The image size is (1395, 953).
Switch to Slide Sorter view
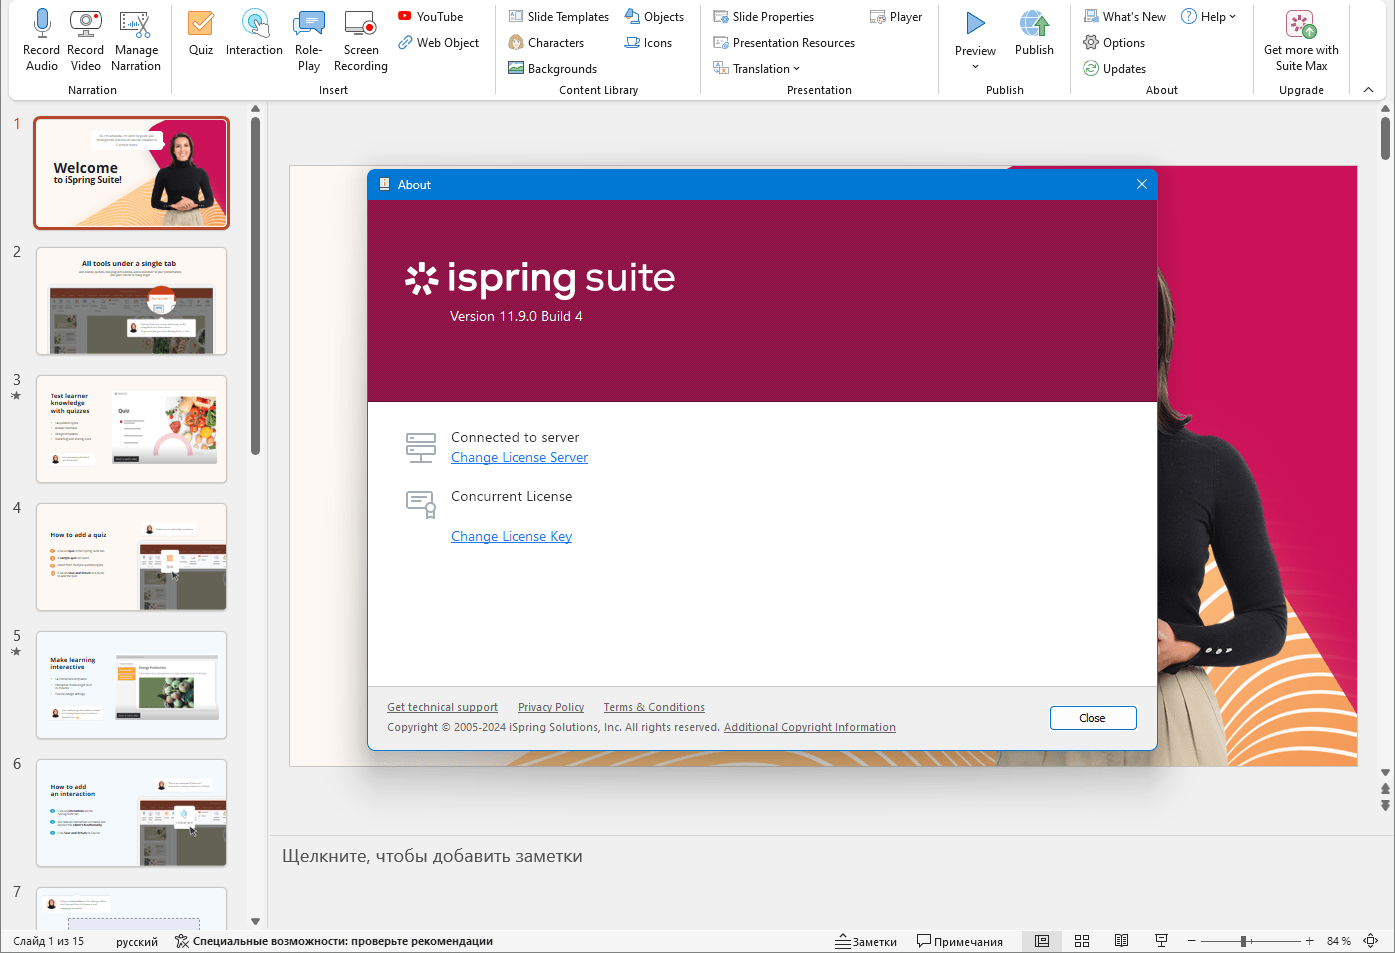point(1082,941)
